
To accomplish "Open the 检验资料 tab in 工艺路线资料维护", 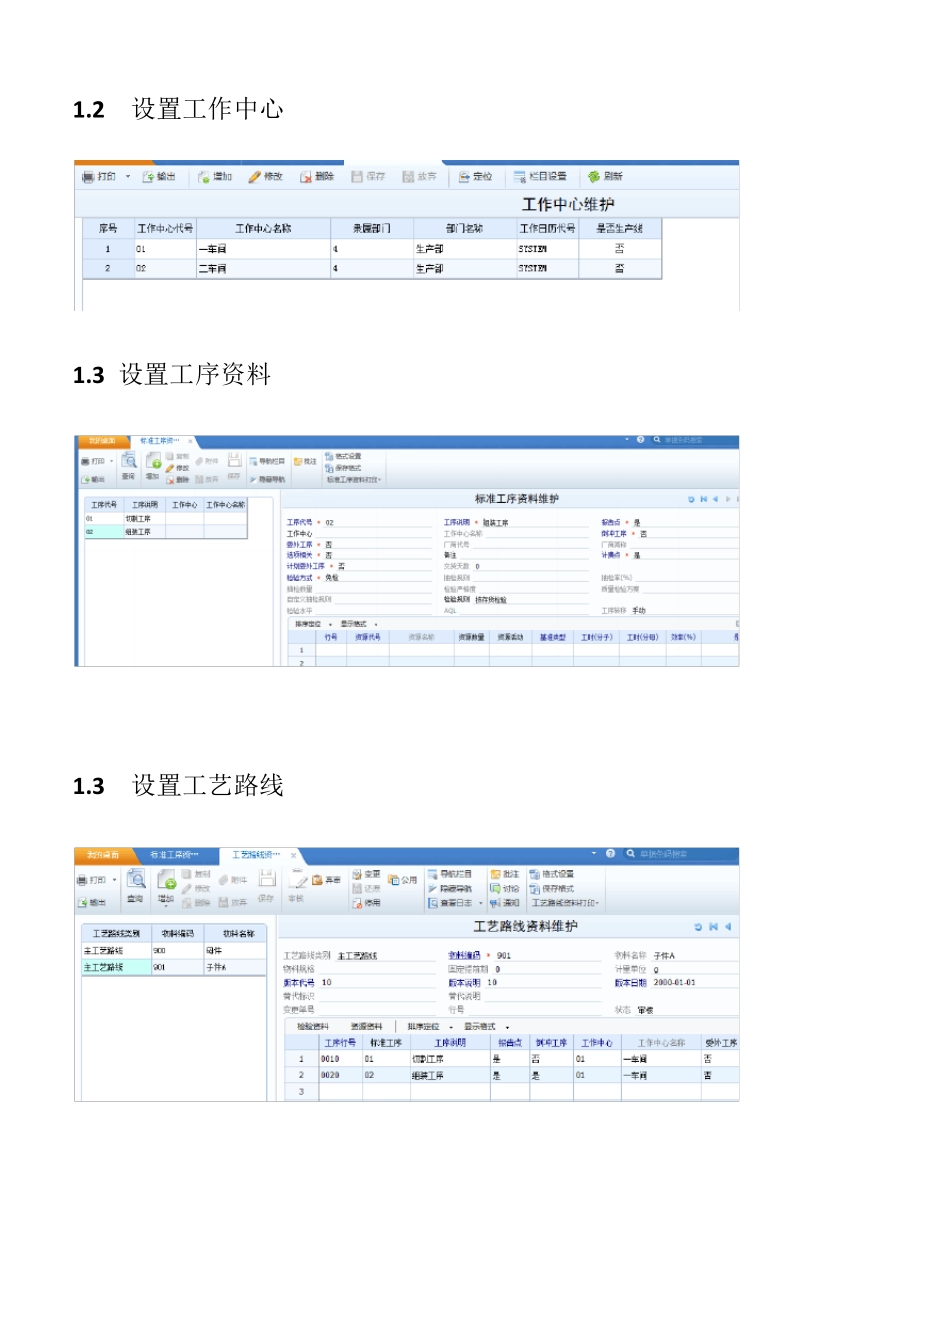I will pyautogui.click(x=313, y=1026).
